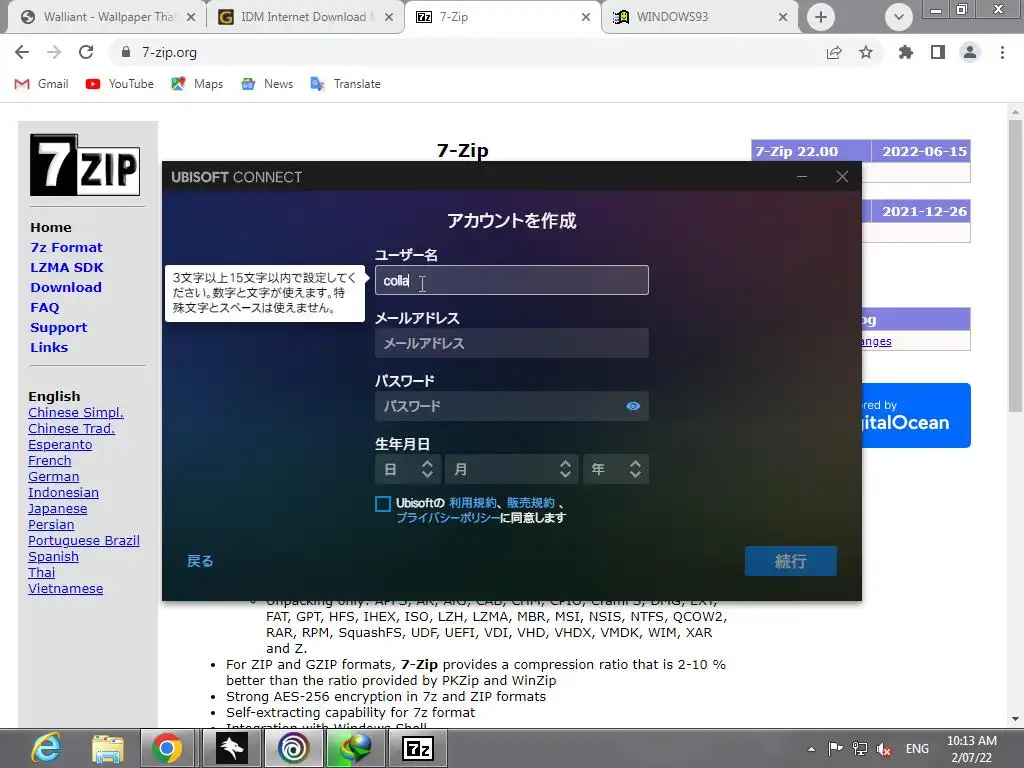1024x768 pixels.
Task: Open the 7z Format page link
Action: (x=66, y=248)
